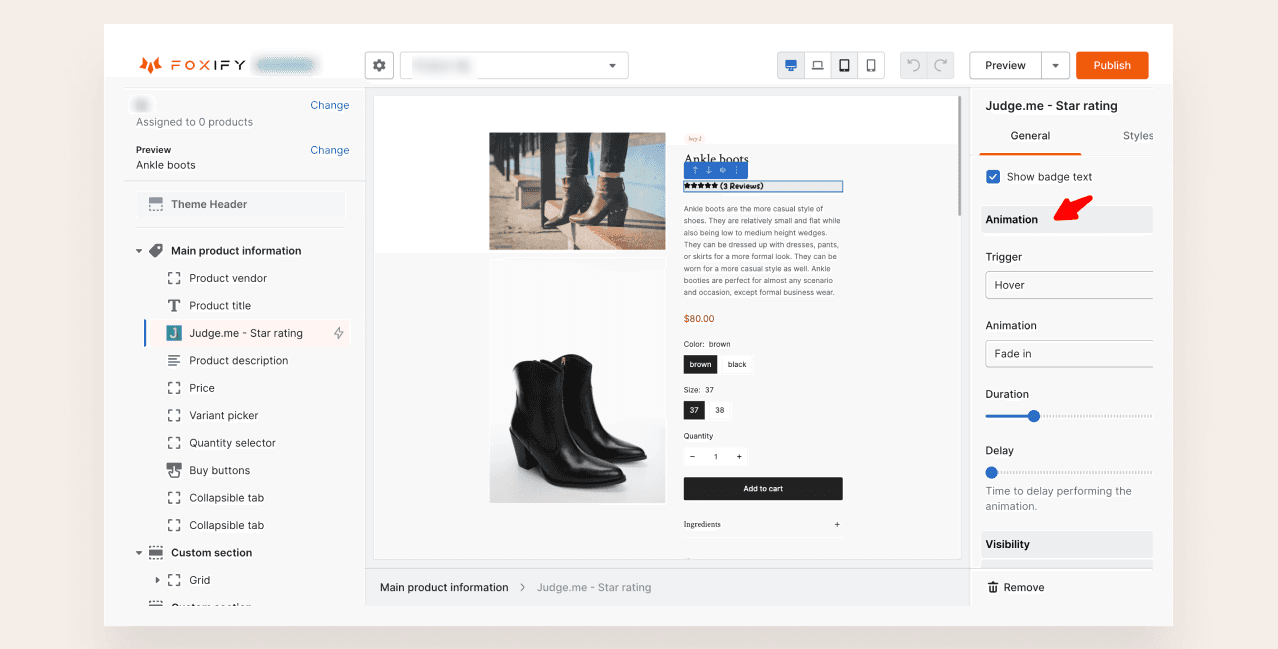The image size is (1278, 649).
Task: Click the undo arrow icon
Action: click(x=913, y=66)
